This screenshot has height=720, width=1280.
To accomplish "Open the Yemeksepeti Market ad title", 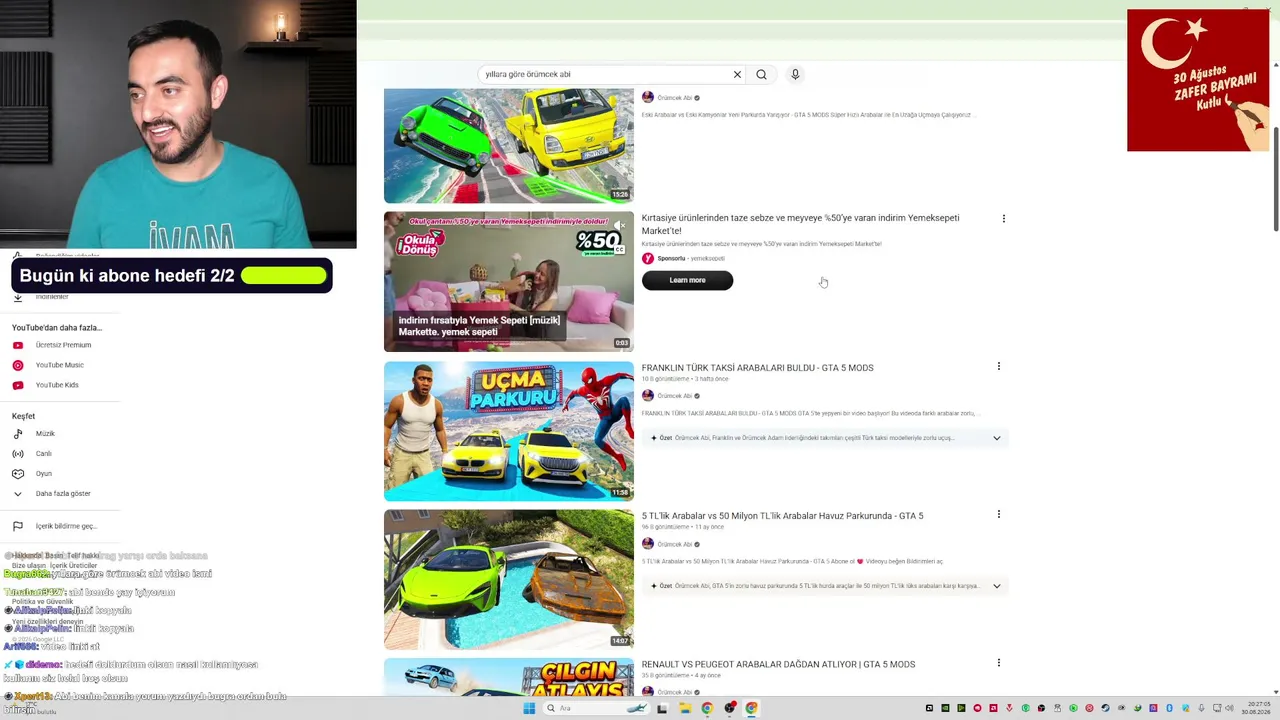I will [800, 224].
